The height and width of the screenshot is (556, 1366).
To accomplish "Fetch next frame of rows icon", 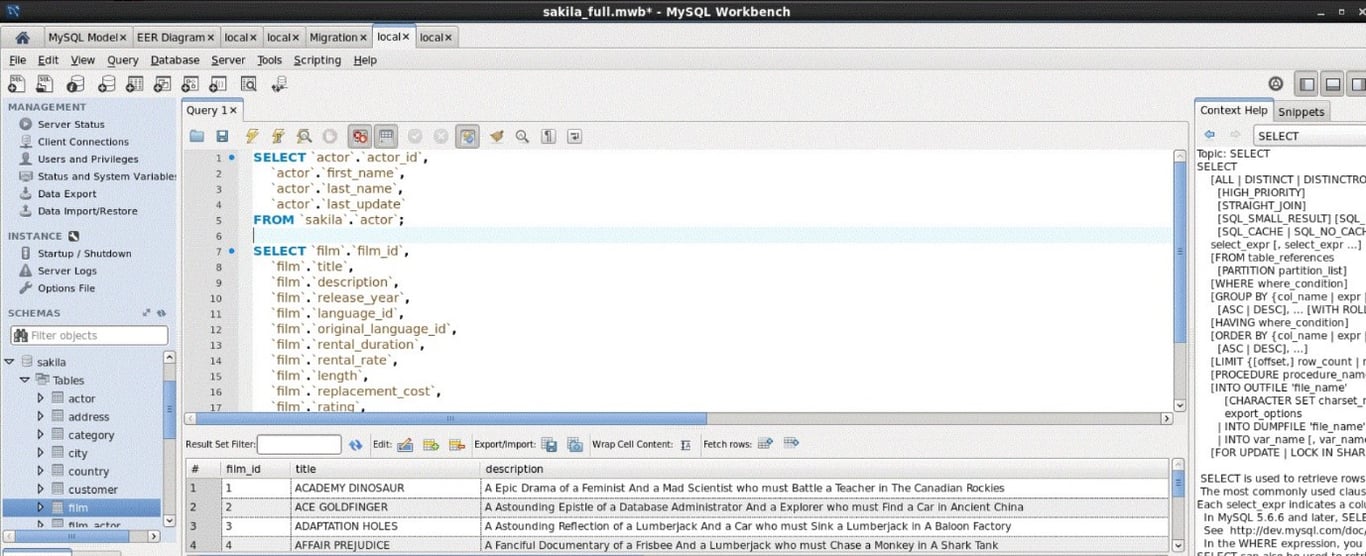I will [x=765, y=444].
